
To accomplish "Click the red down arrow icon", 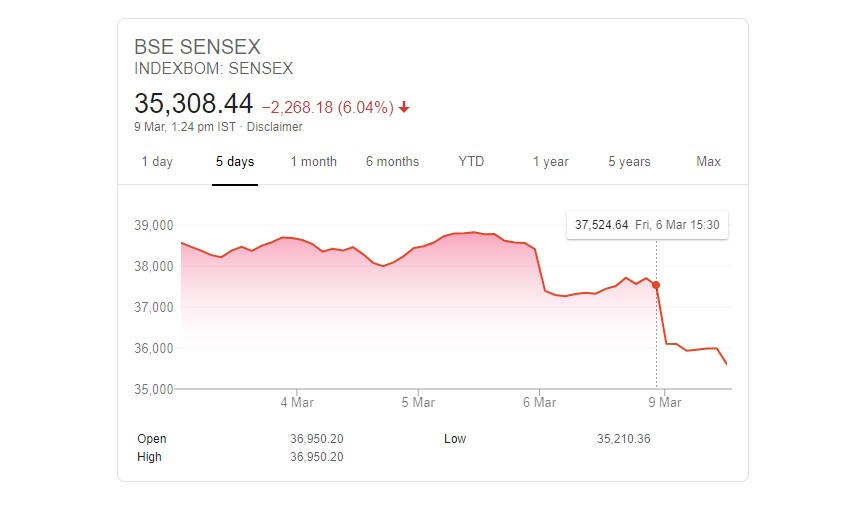I will coord(404,107).
